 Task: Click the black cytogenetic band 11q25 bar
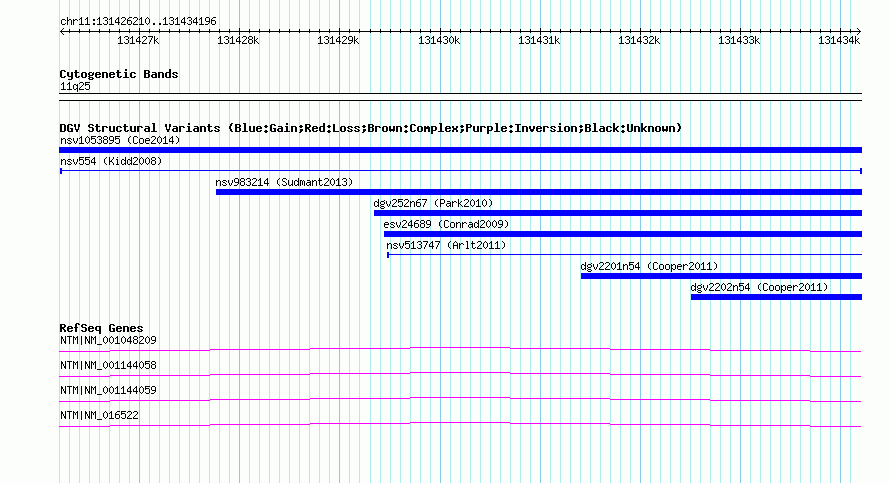click(460, 97)
